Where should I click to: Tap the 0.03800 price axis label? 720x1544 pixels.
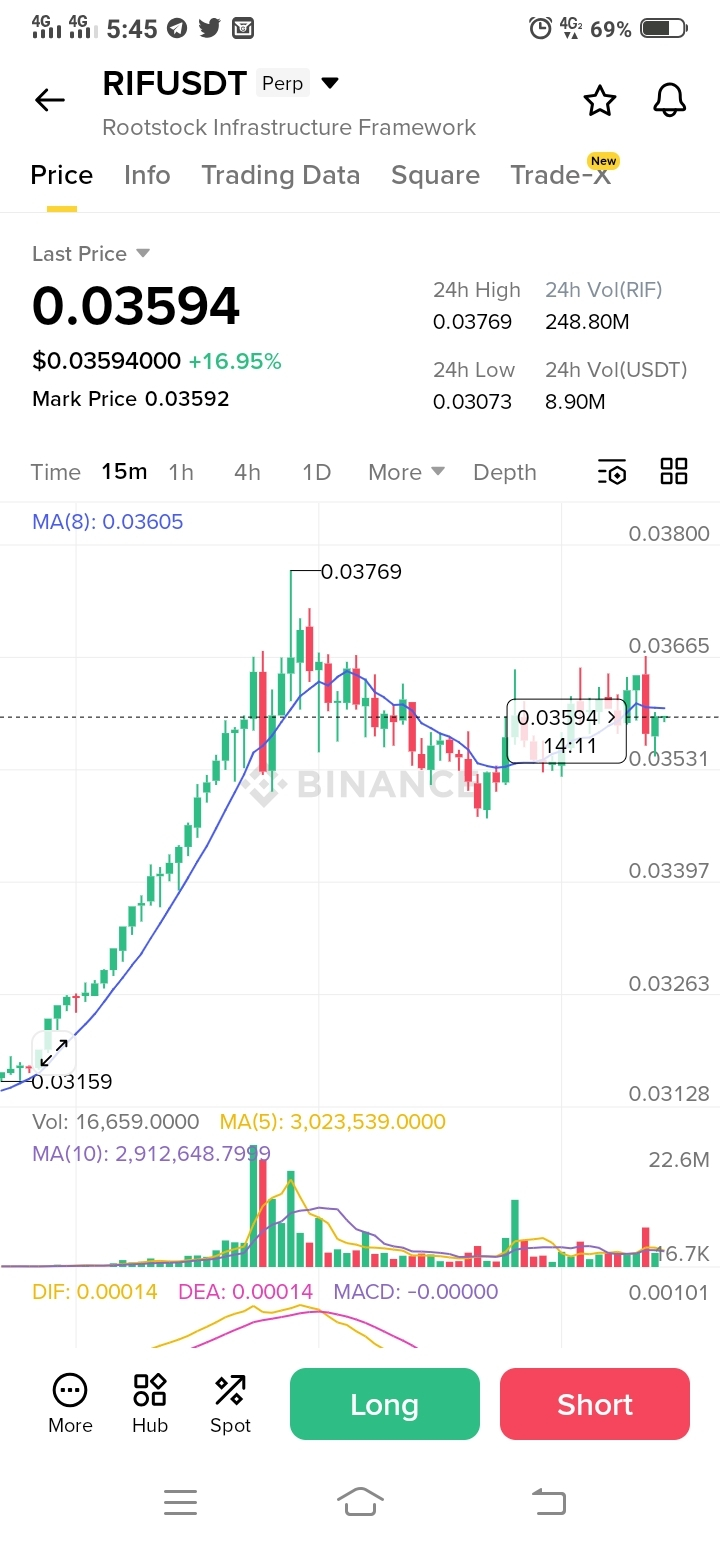pyautogui.click(x=669, y=534)
